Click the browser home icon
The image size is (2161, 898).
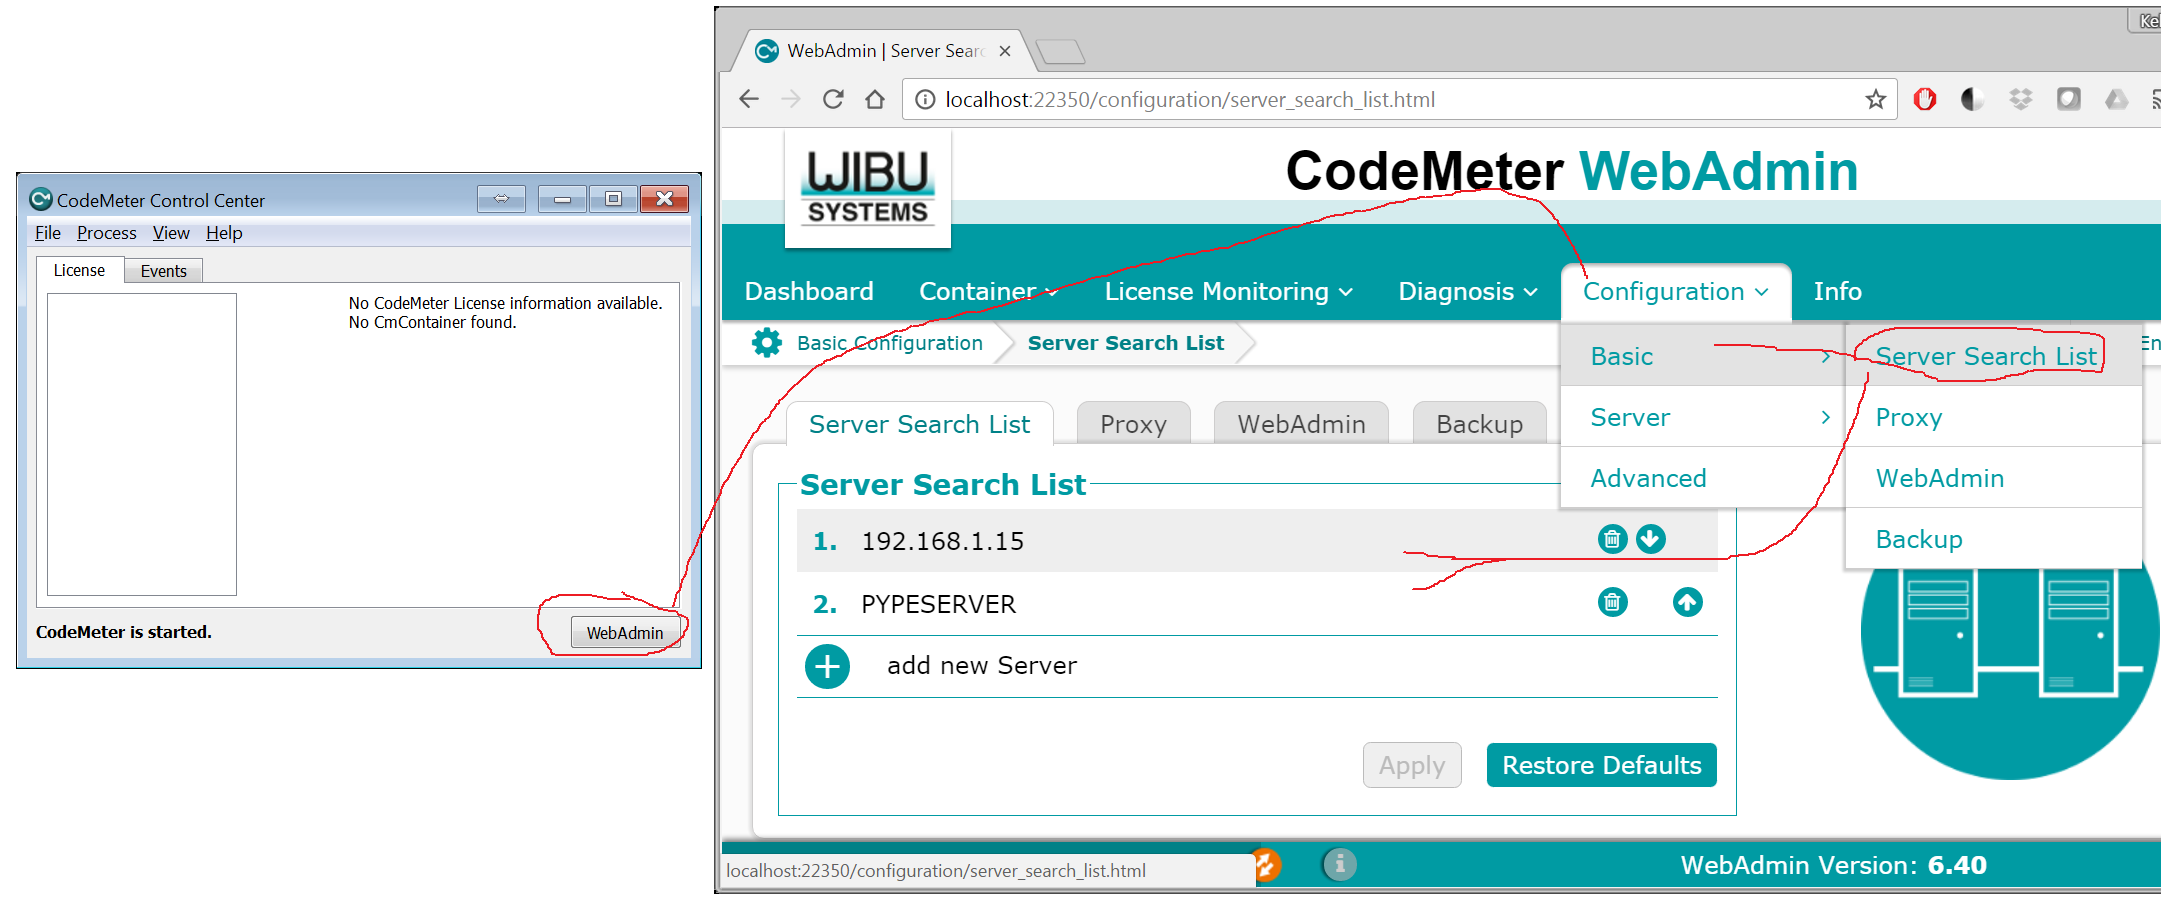pos(875,99)
